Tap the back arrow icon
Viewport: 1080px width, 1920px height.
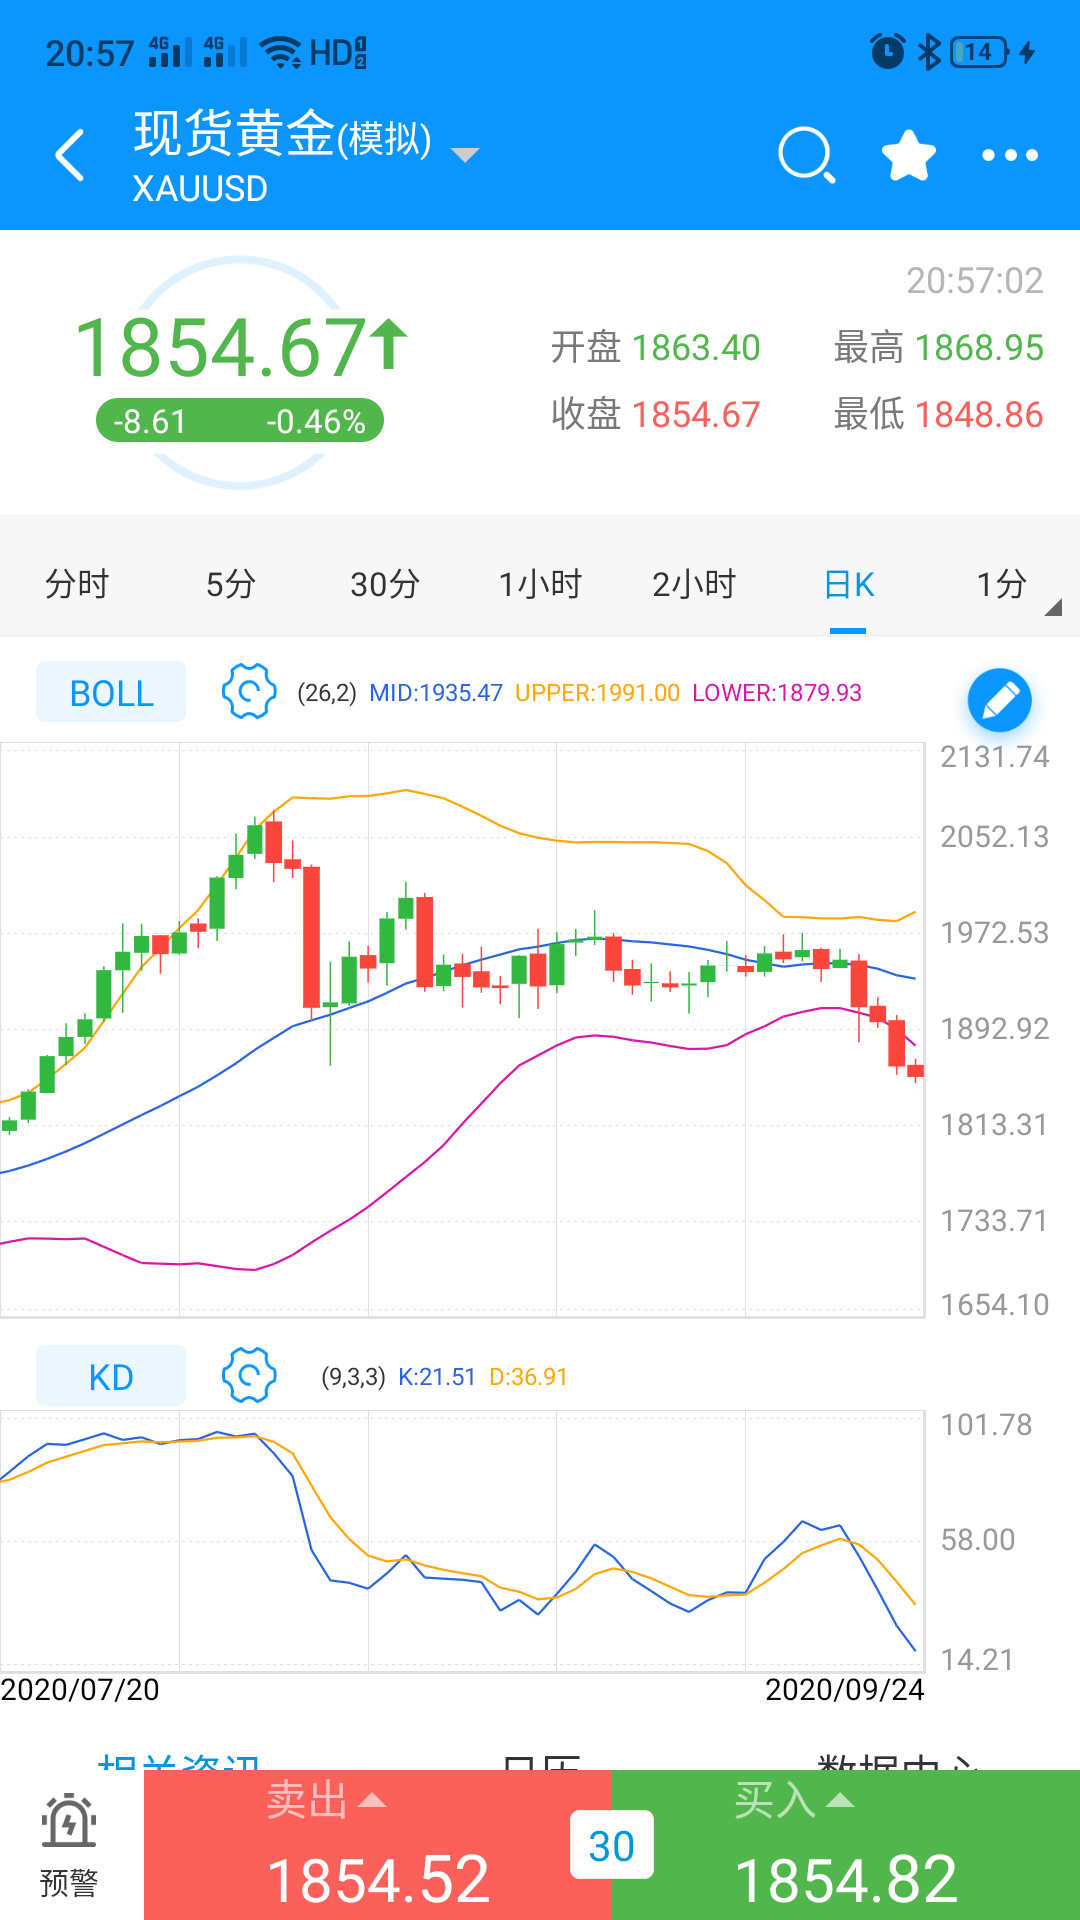click(x=70, y=156)
